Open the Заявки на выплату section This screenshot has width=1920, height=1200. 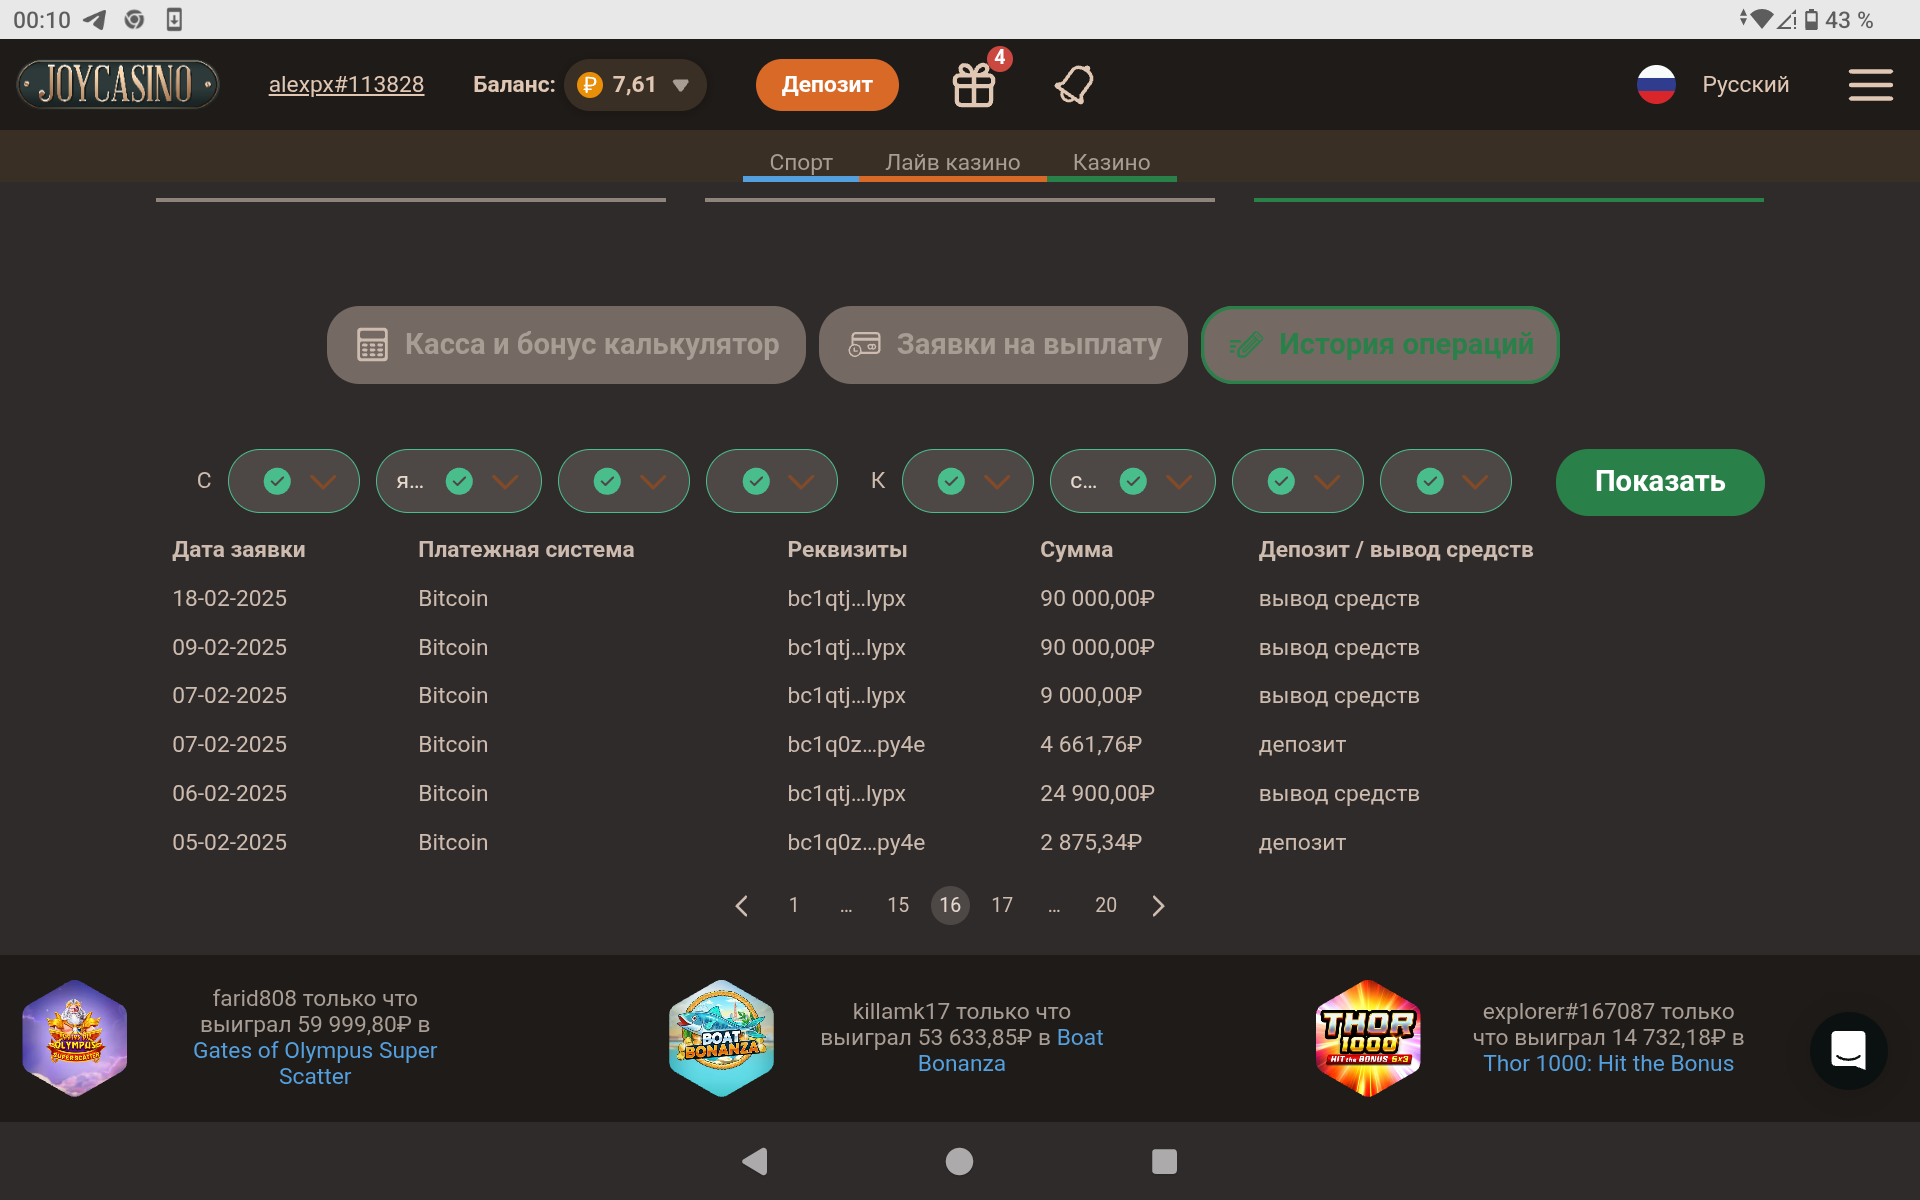point(1003,345)
